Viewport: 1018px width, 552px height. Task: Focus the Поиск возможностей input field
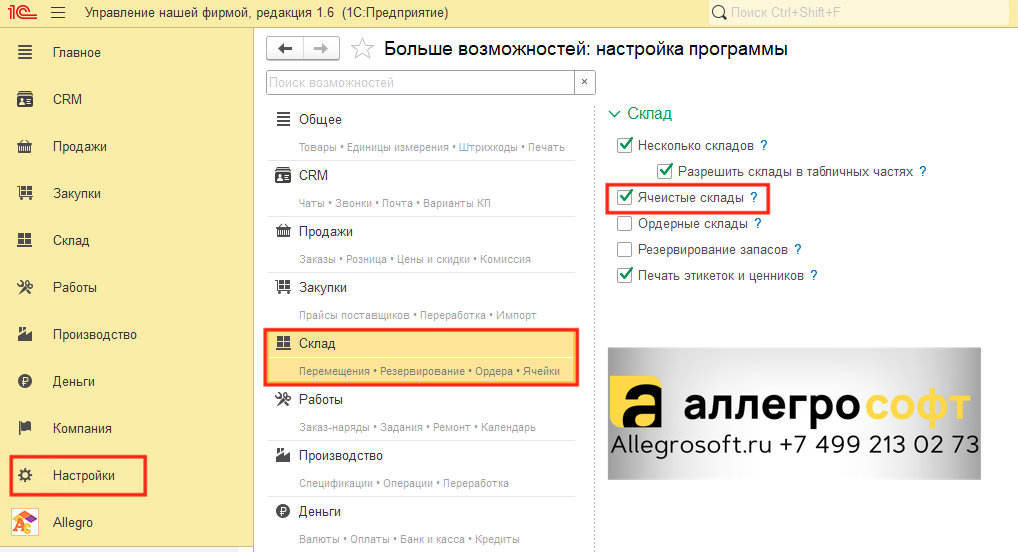pyautogui.click(x=420, y=82)
